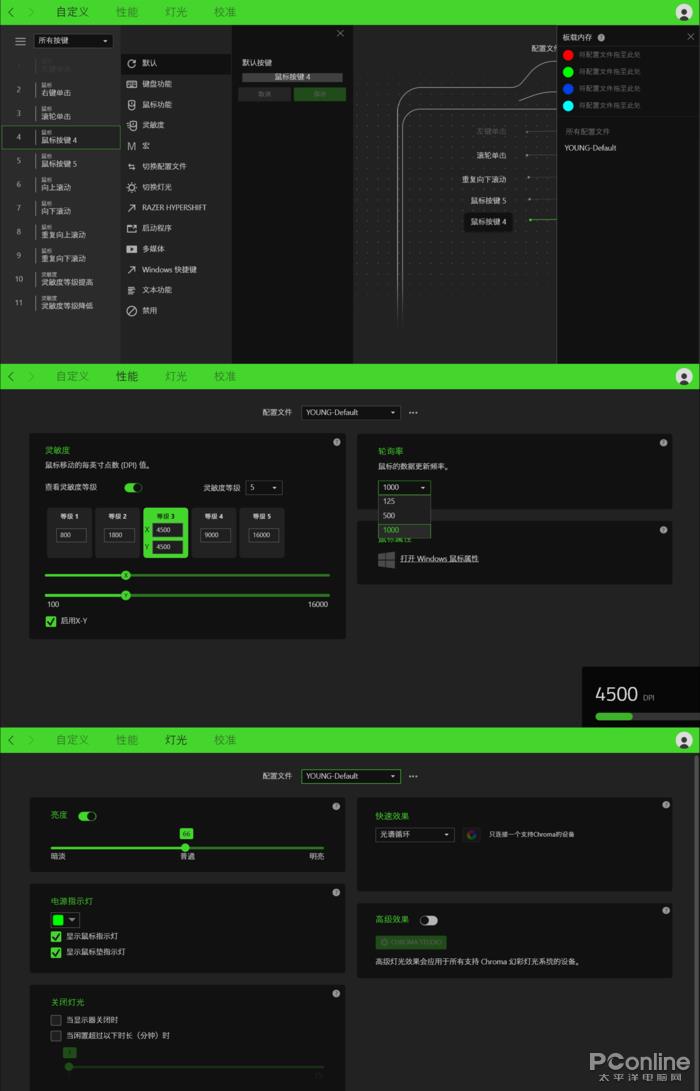
Task: Go back using arrow on 性能 screen
Action: (x=11, y=376)
